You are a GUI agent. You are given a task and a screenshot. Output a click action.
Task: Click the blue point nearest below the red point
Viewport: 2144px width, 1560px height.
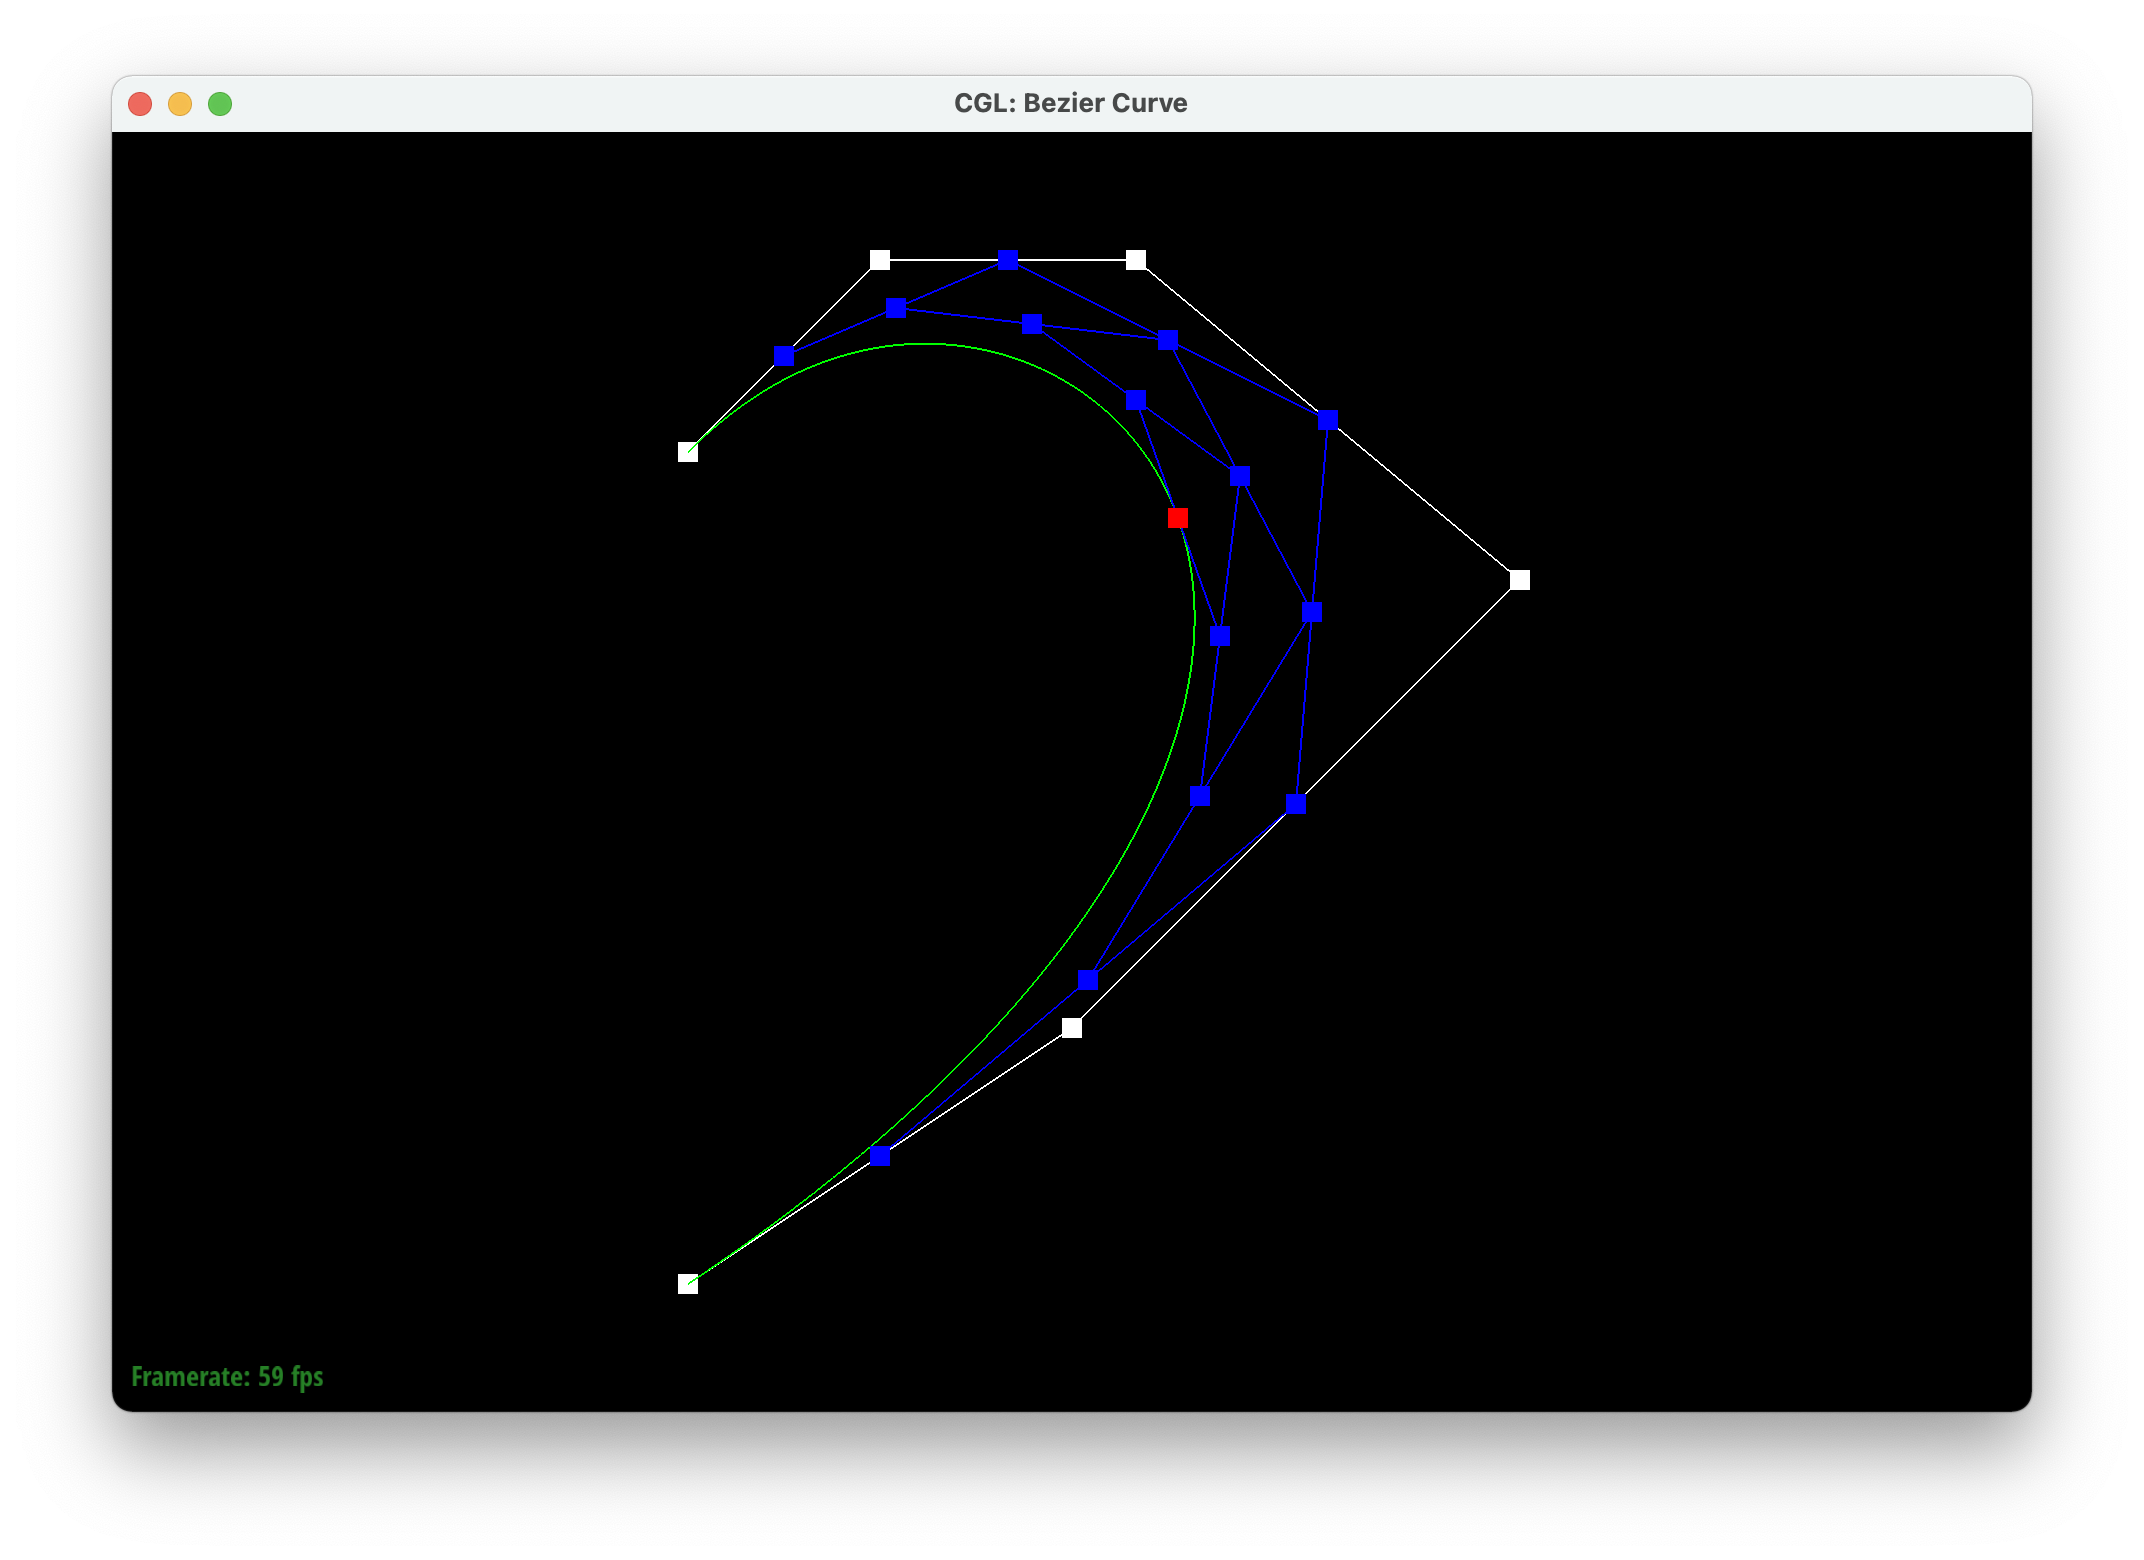pyautogui.click(x=1220, y=636)
